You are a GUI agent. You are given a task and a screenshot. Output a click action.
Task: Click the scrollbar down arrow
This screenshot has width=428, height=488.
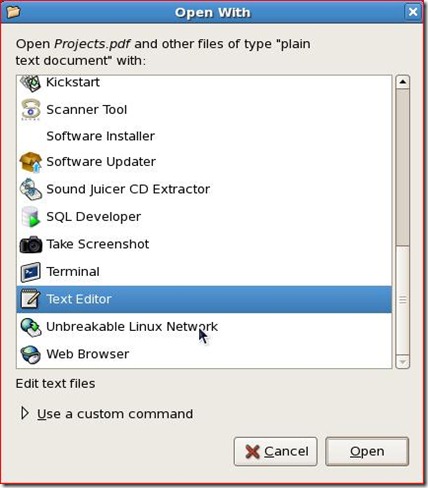(403, 362)
